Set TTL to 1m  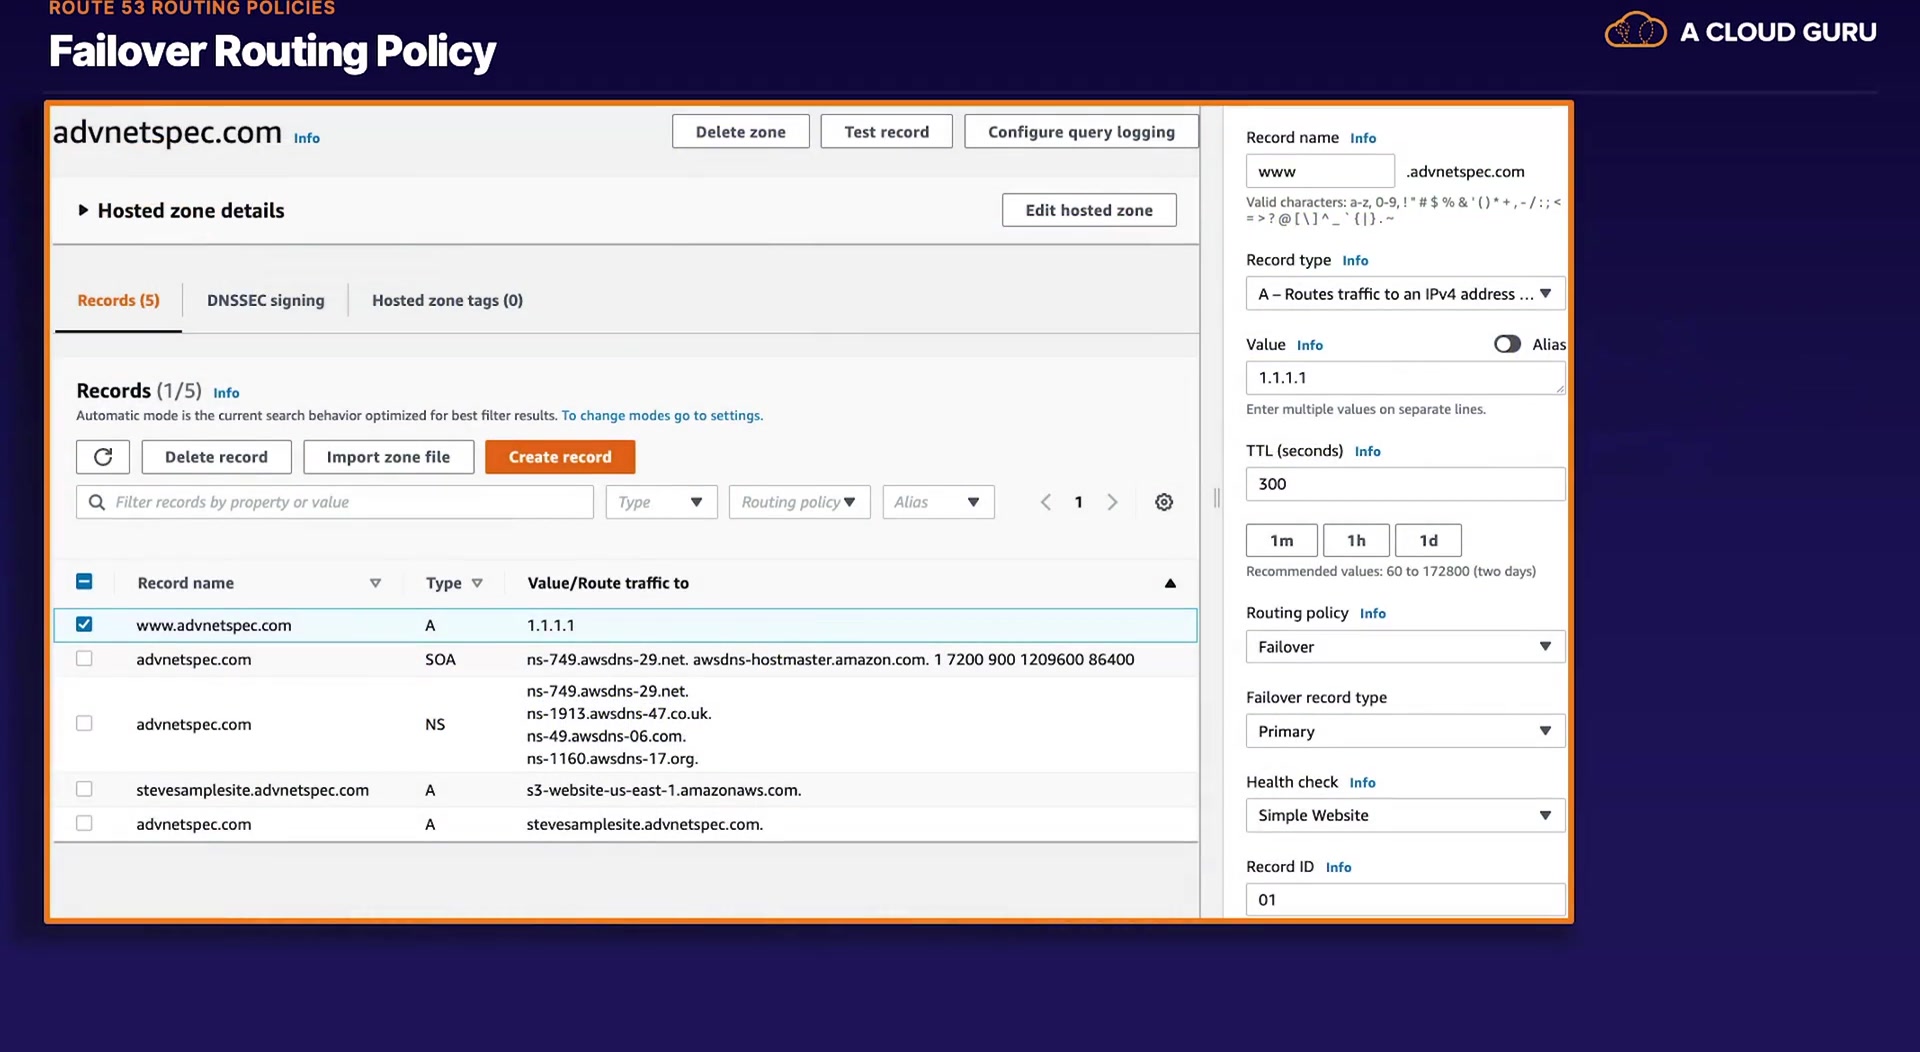pyautogui.click(x=1281, y=540)
